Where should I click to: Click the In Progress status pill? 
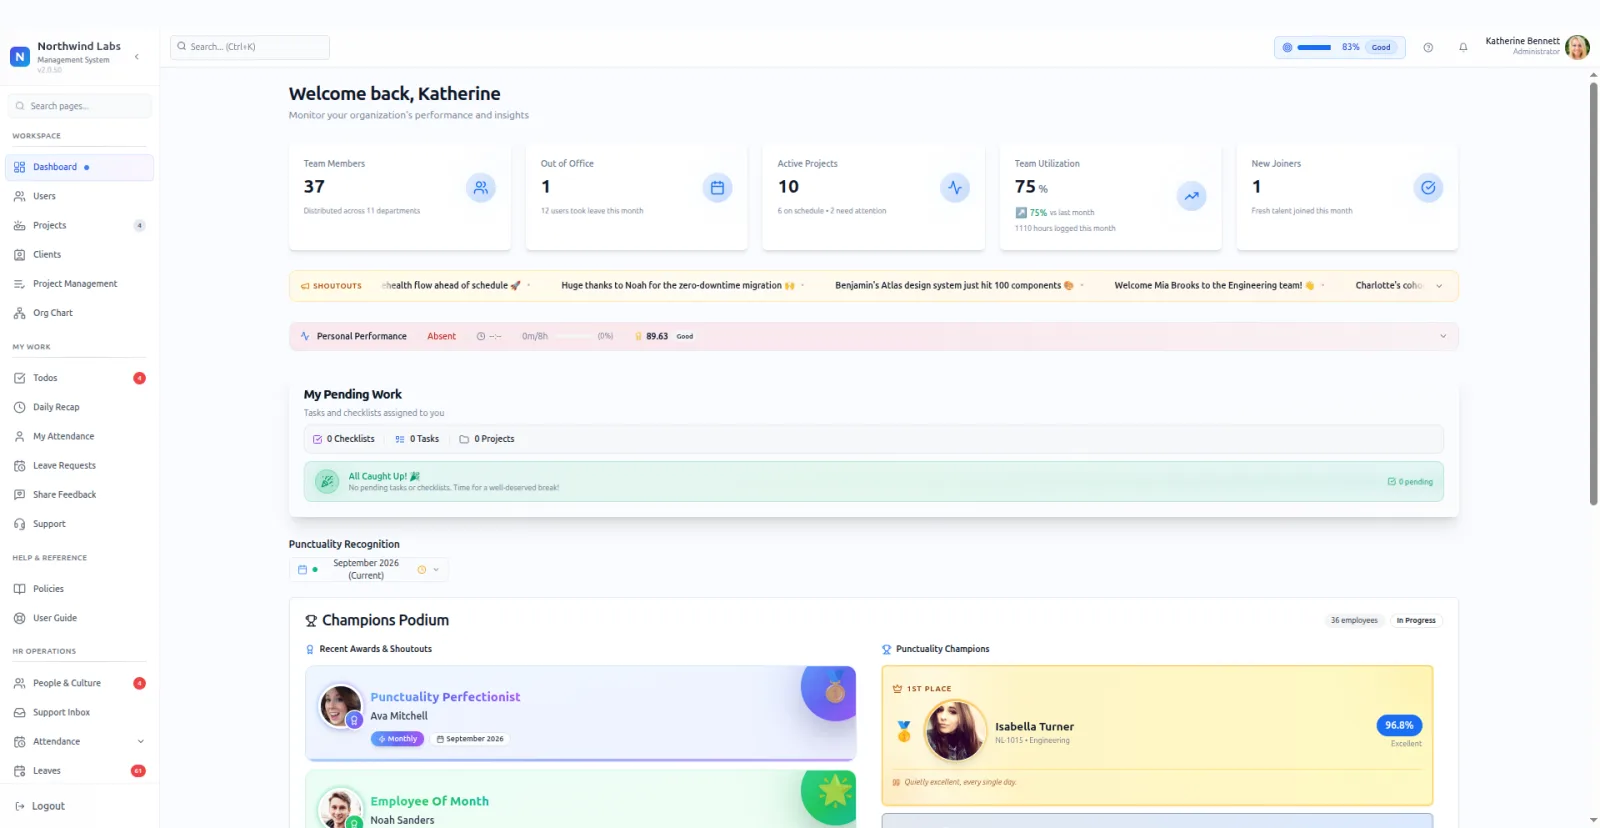[1416, 620]
